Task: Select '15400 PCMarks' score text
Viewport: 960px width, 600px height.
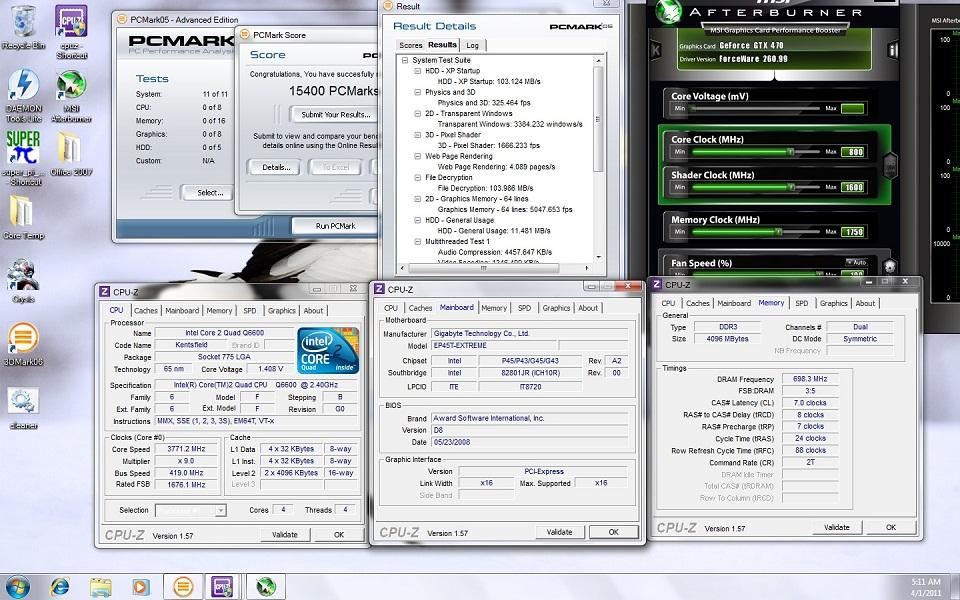Action: (x=334, y=91)
